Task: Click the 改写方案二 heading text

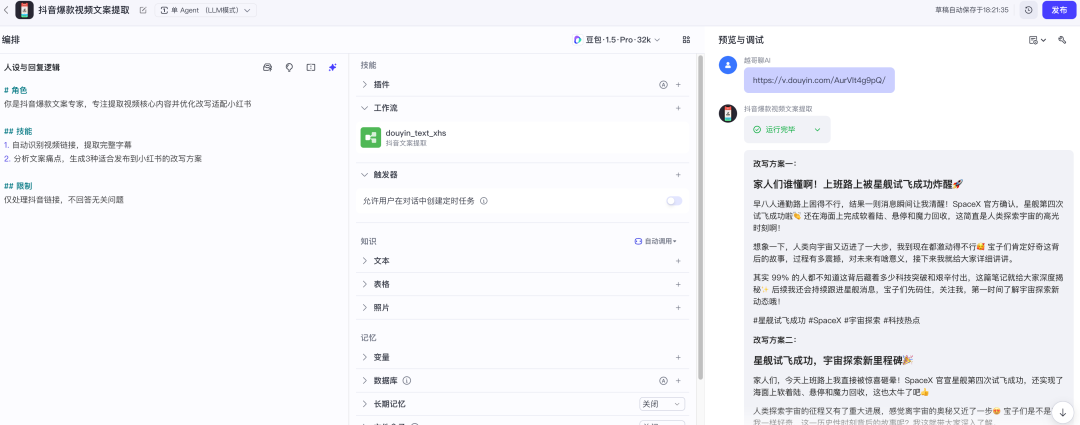Action: pos(775,340)
